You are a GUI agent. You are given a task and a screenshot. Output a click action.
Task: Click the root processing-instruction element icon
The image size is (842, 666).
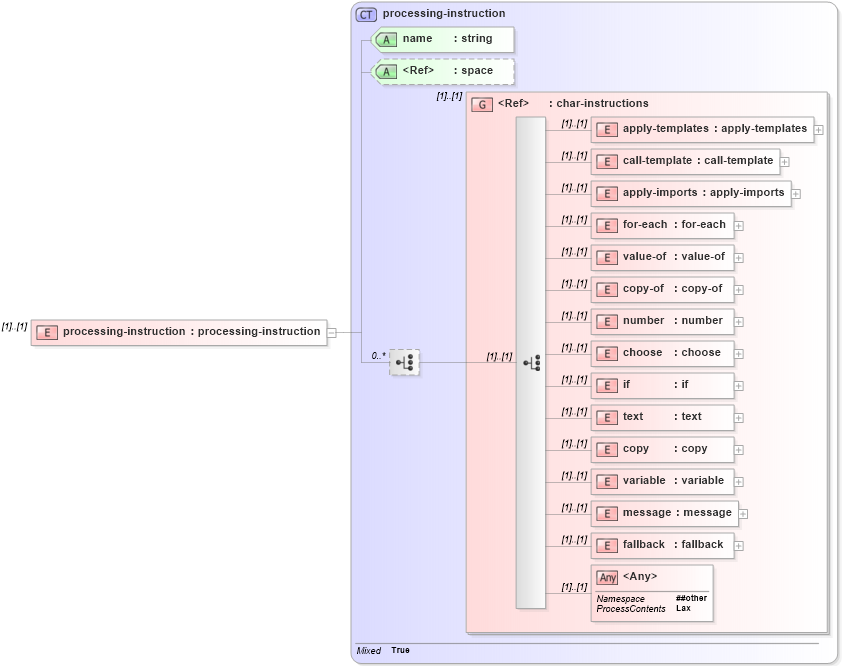pos(47,331)
